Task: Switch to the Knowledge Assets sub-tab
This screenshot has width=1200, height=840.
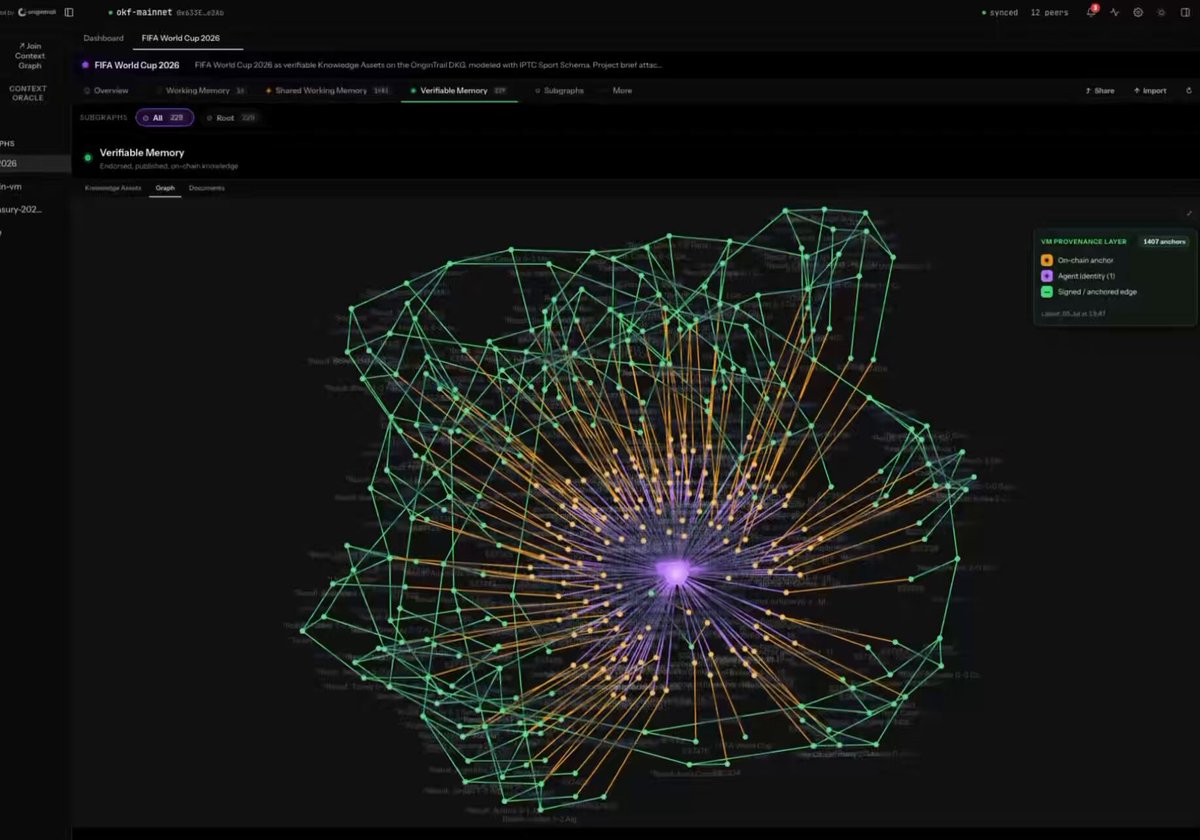Action: [113, 188]
